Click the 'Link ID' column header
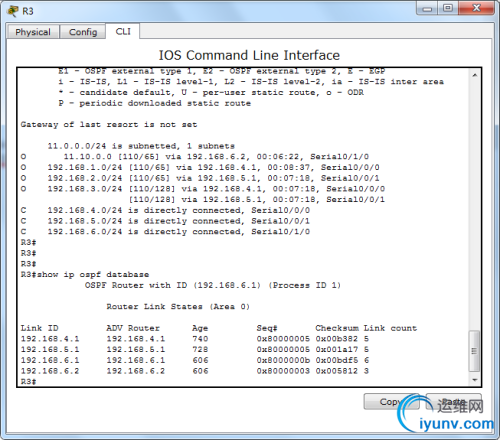Screen dimensions: 500x440 [x=39, y=328]
